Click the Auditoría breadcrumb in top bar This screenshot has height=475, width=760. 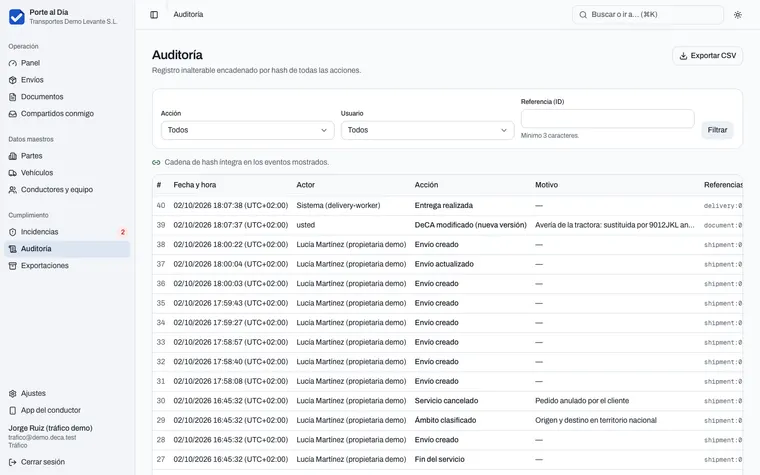click(x=188, y=15)
